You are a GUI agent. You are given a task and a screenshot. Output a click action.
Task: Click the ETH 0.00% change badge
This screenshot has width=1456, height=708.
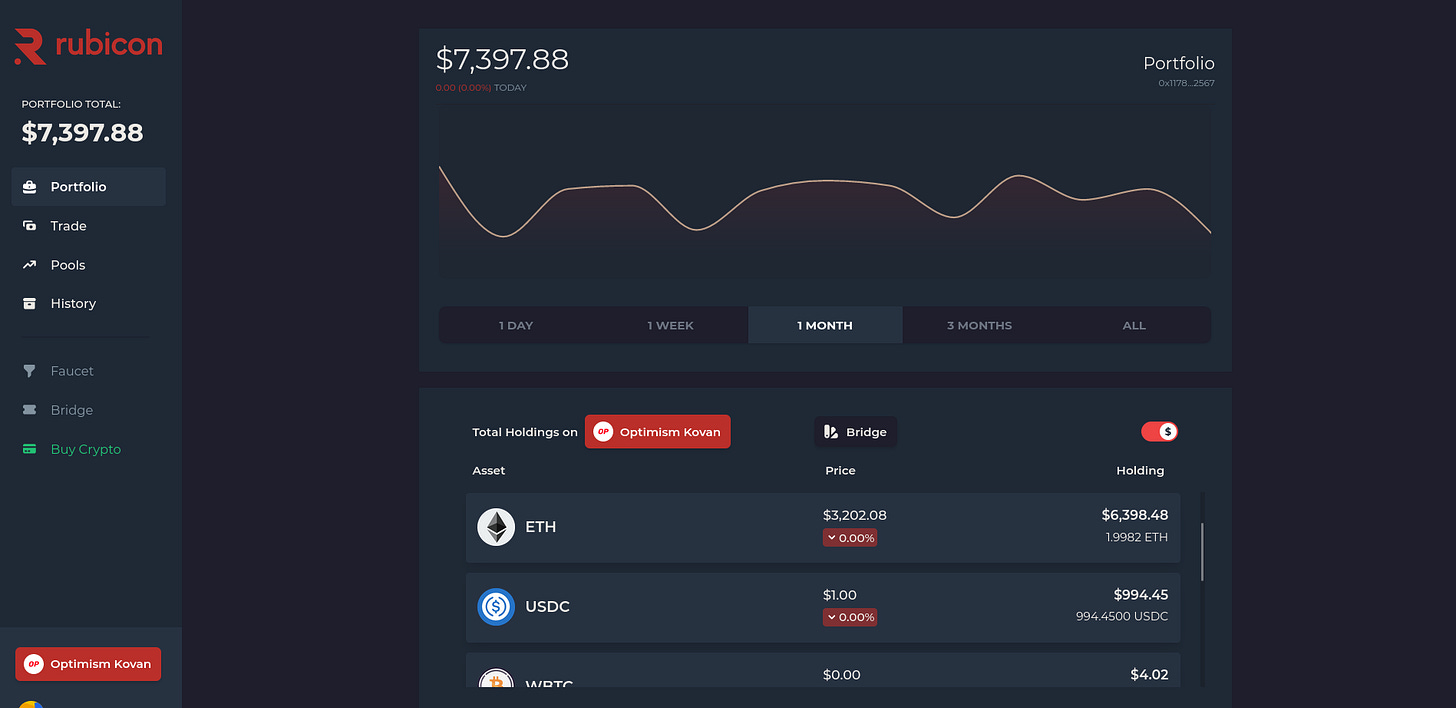pos(850,538)
